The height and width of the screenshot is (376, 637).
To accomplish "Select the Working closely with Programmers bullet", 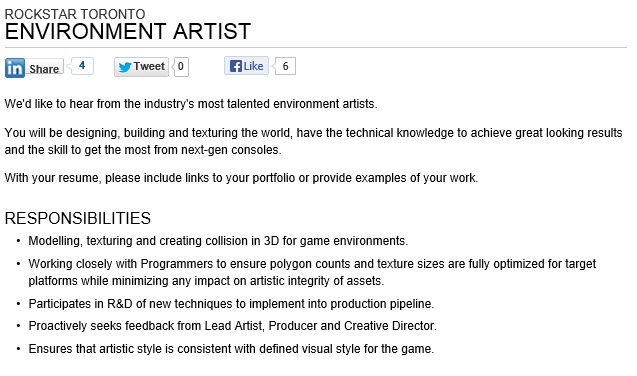I will click(x=312, y=272).
